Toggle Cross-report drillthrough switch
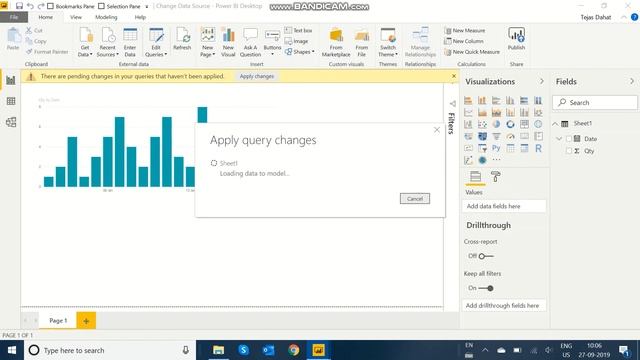The width and height of the screenshot is (640, 360). [x=486, y=256]
